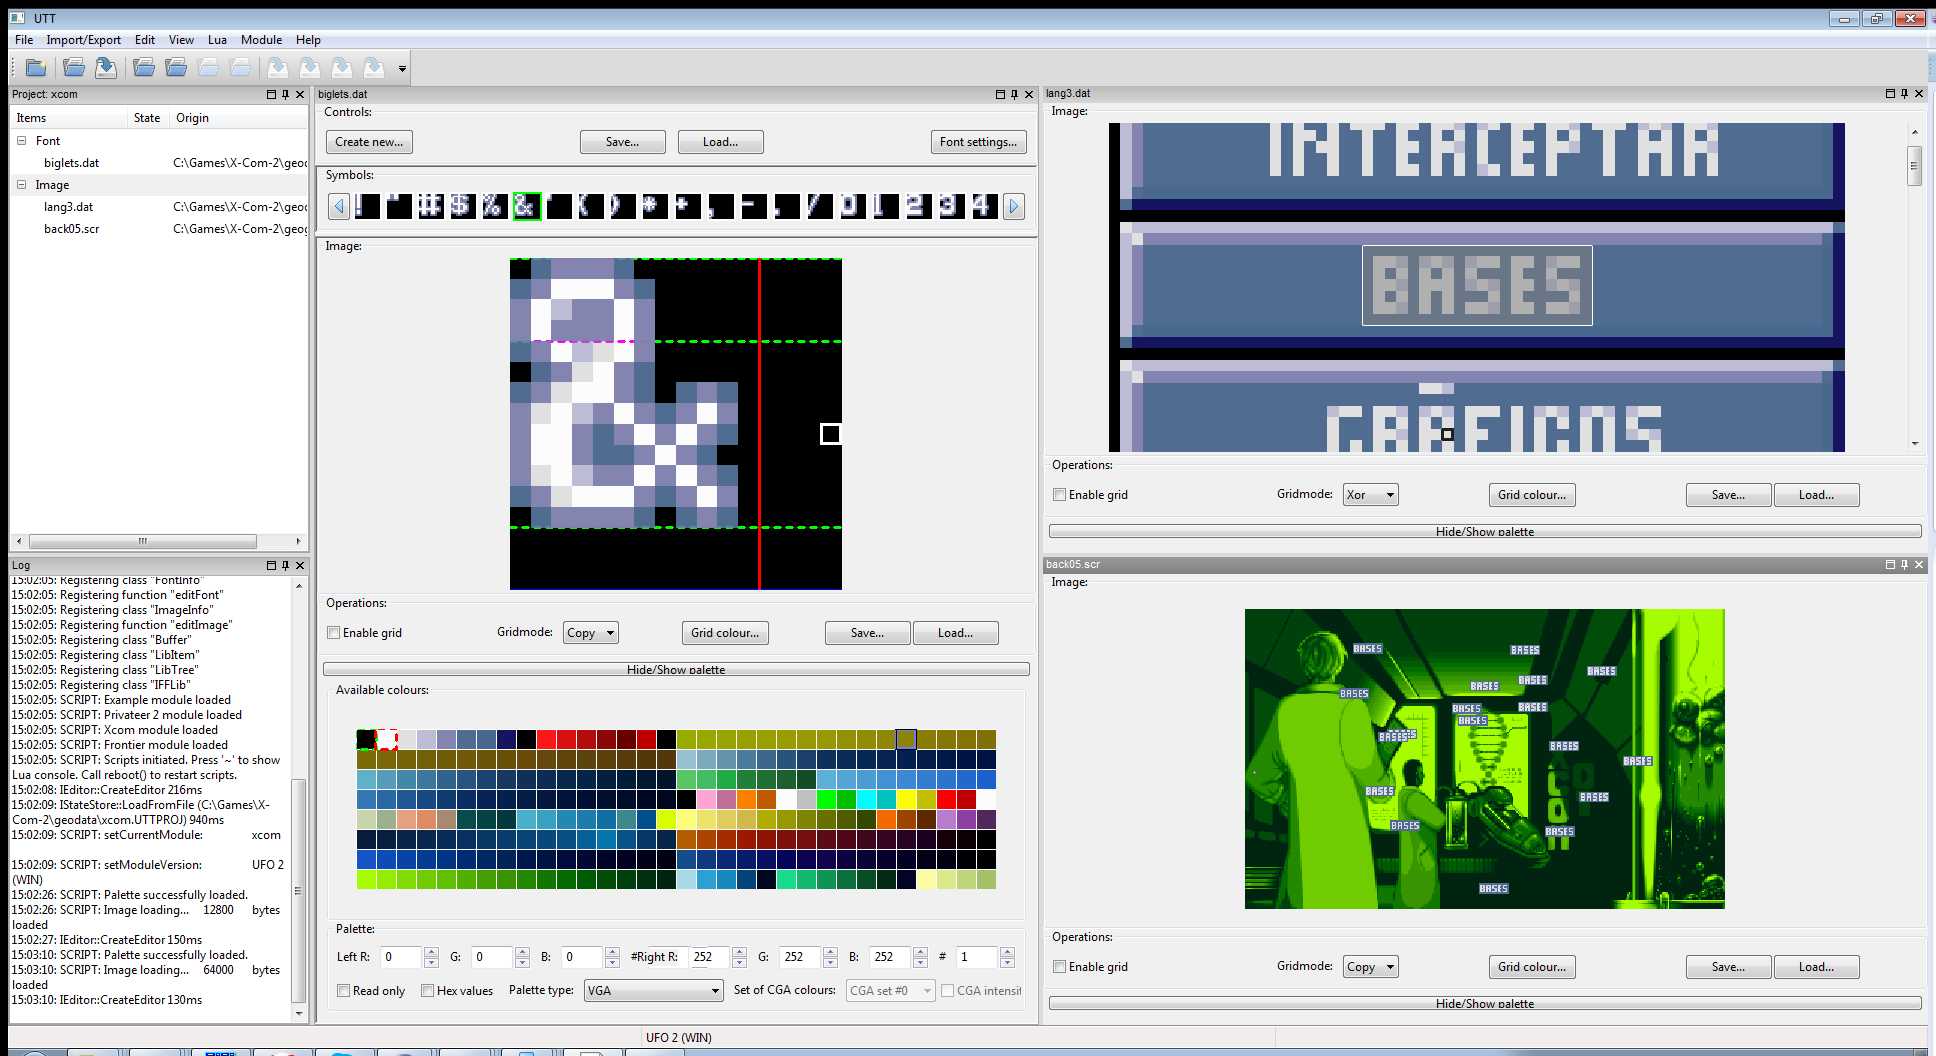The height and width of the screenshot is (1056, 1936).
Task: Select the '#' symbol thumbnail
Action: coord(430,206)
